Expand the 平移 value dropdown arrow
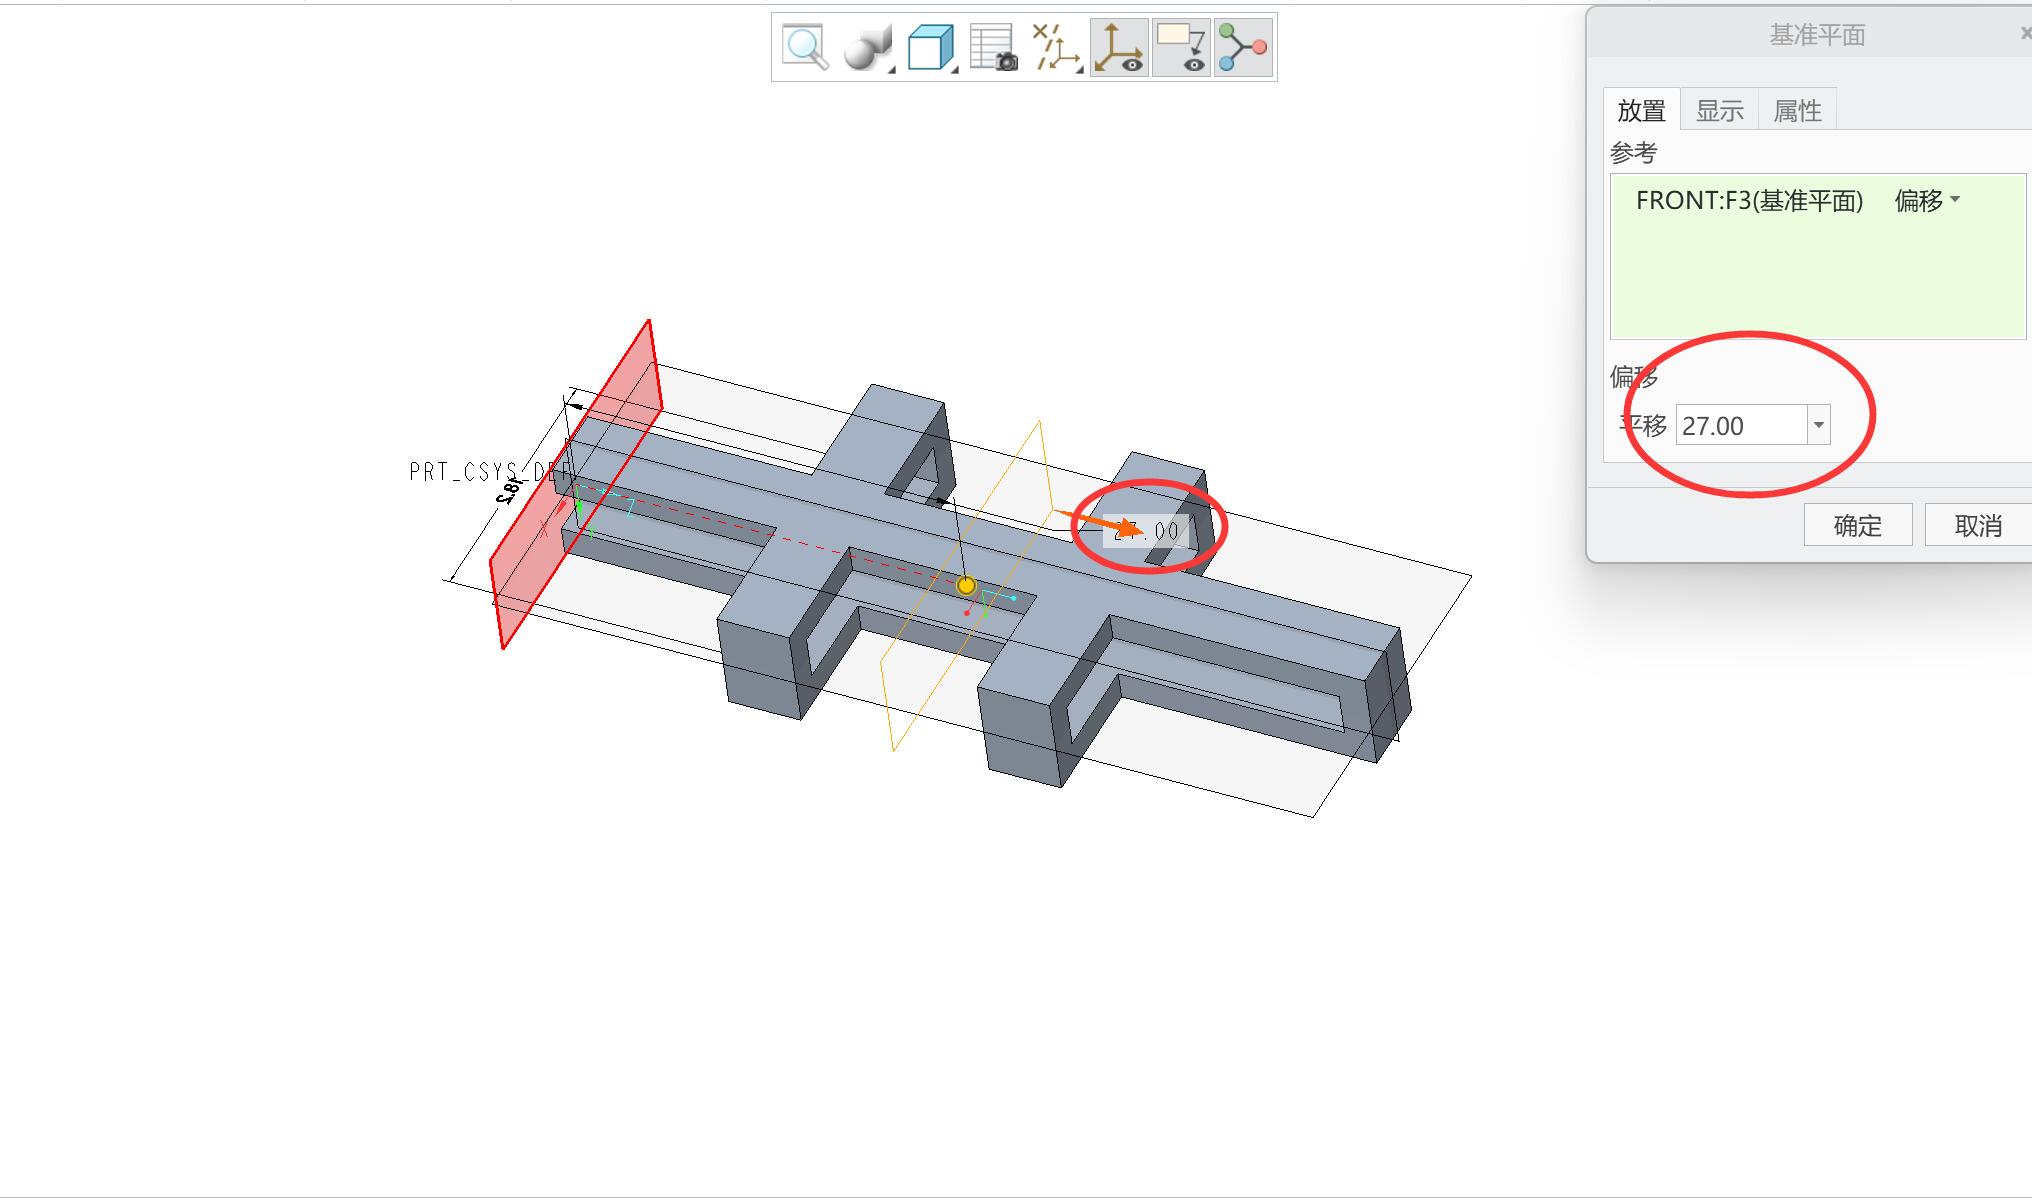 [x=1819, y=426]
